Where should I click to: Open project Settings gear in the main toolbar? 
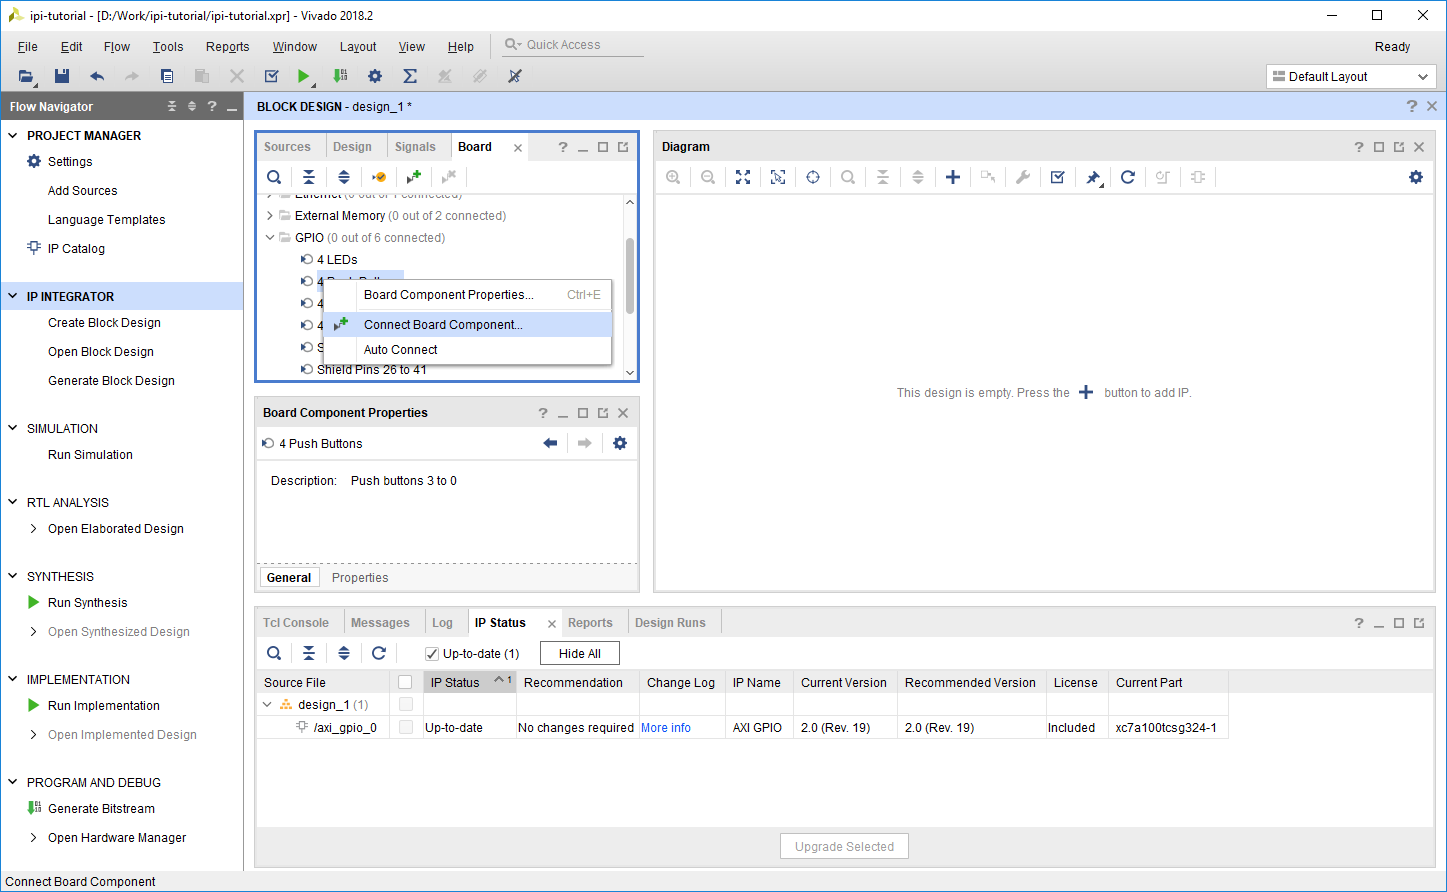tap(375, 76)
